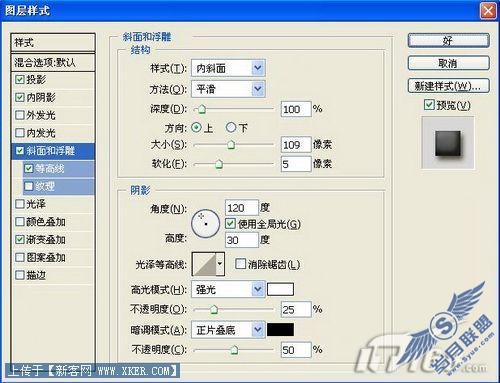500x383 pixels.
Task: Toggle the 内阴影 inner shadow checkbox
Action: [x=20, y=97]
